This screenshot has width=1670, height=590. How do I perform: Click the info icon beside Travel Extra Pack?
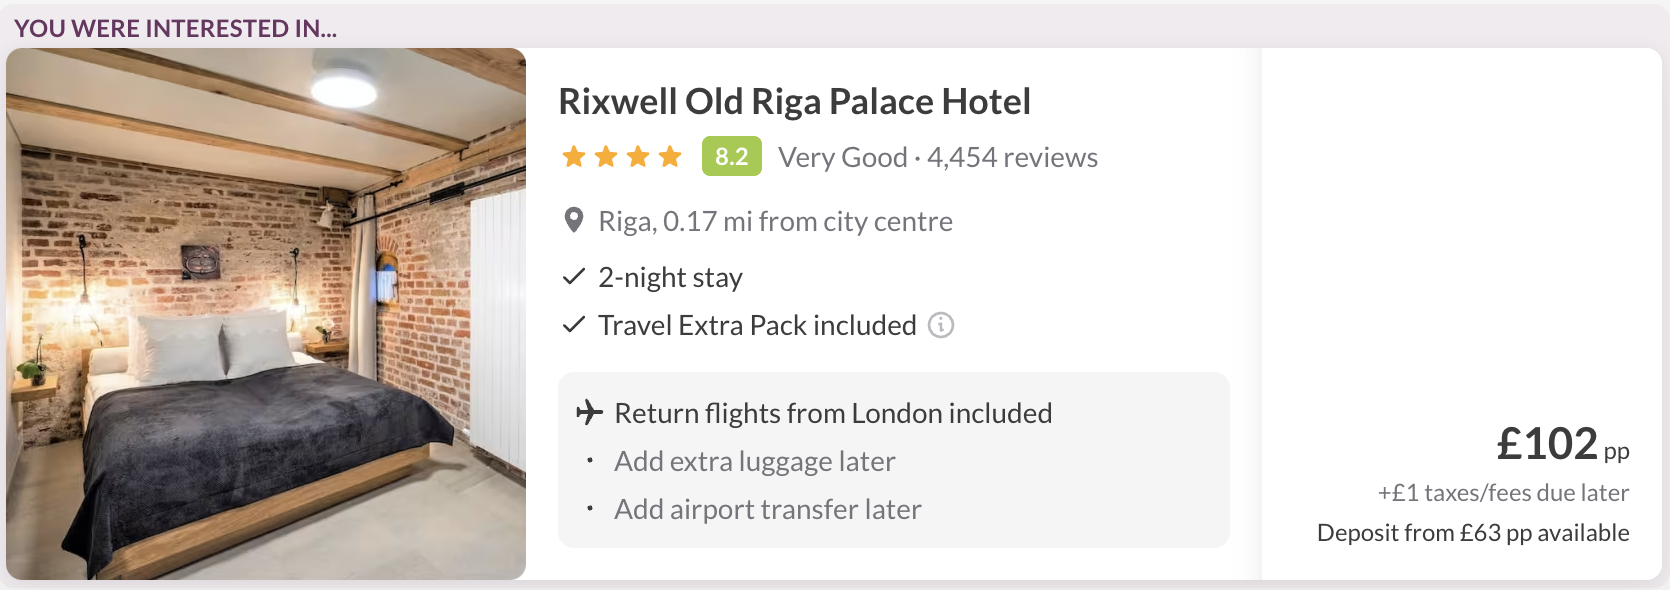click(941, 325)
